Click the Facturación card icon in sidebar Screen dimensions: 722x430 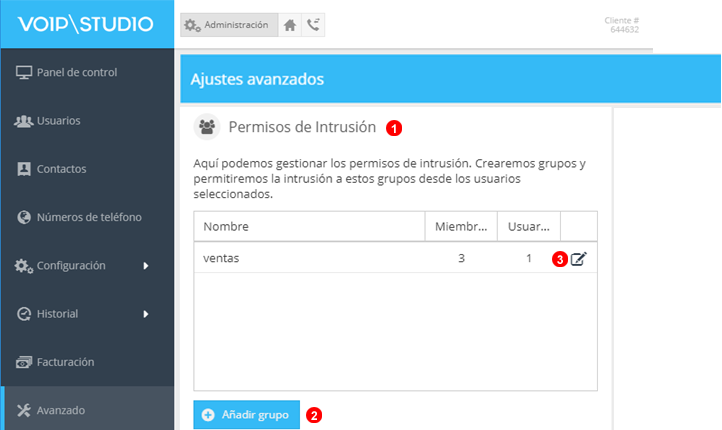point(24,362)
